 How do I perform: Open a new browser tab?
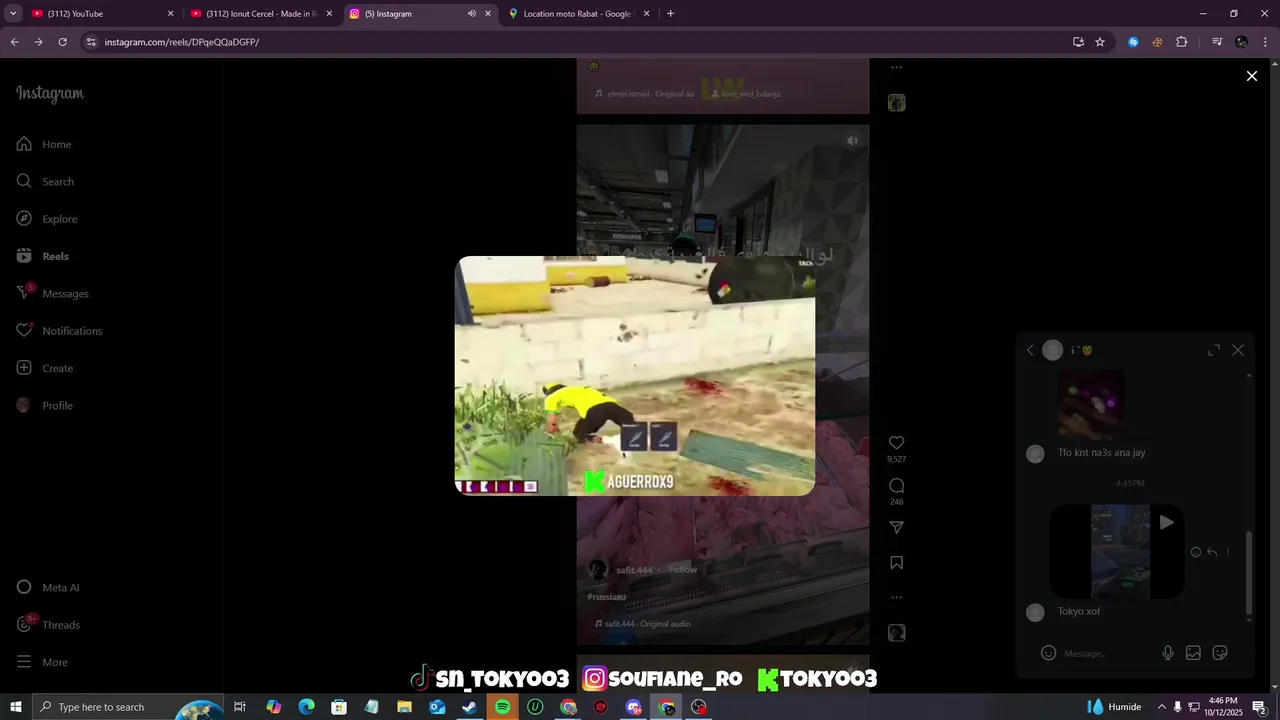click(670, 14)
